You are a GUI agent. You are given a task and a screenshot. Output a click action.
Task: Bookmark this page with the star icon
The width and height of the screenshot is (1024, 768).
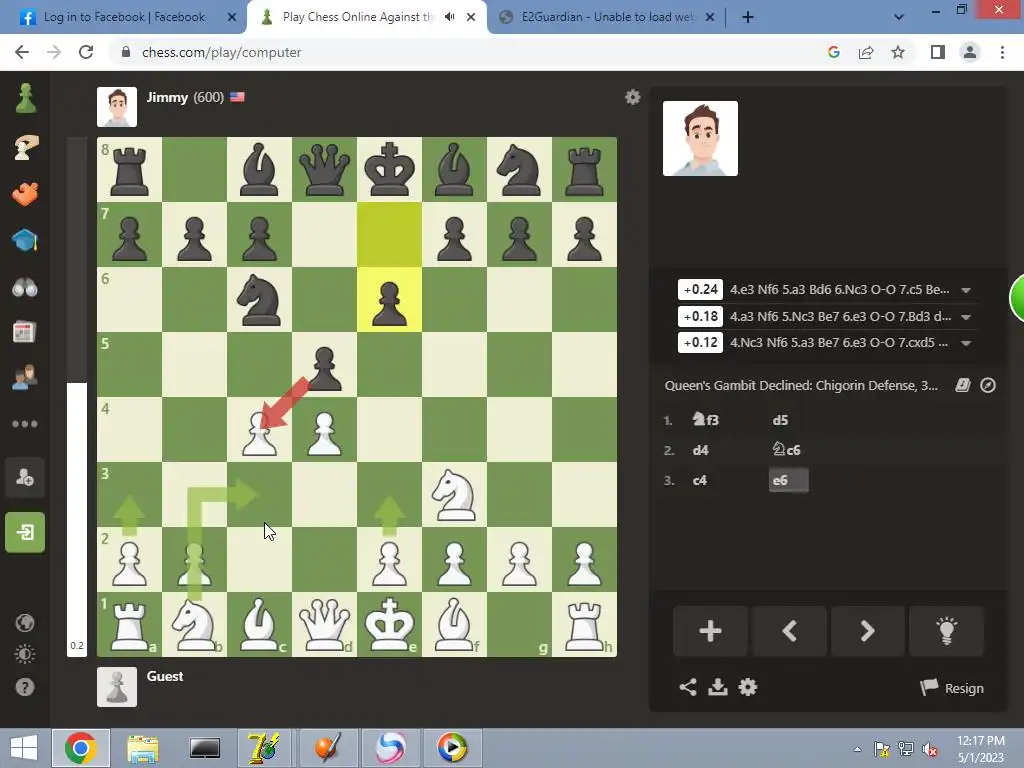coord(898,52)
